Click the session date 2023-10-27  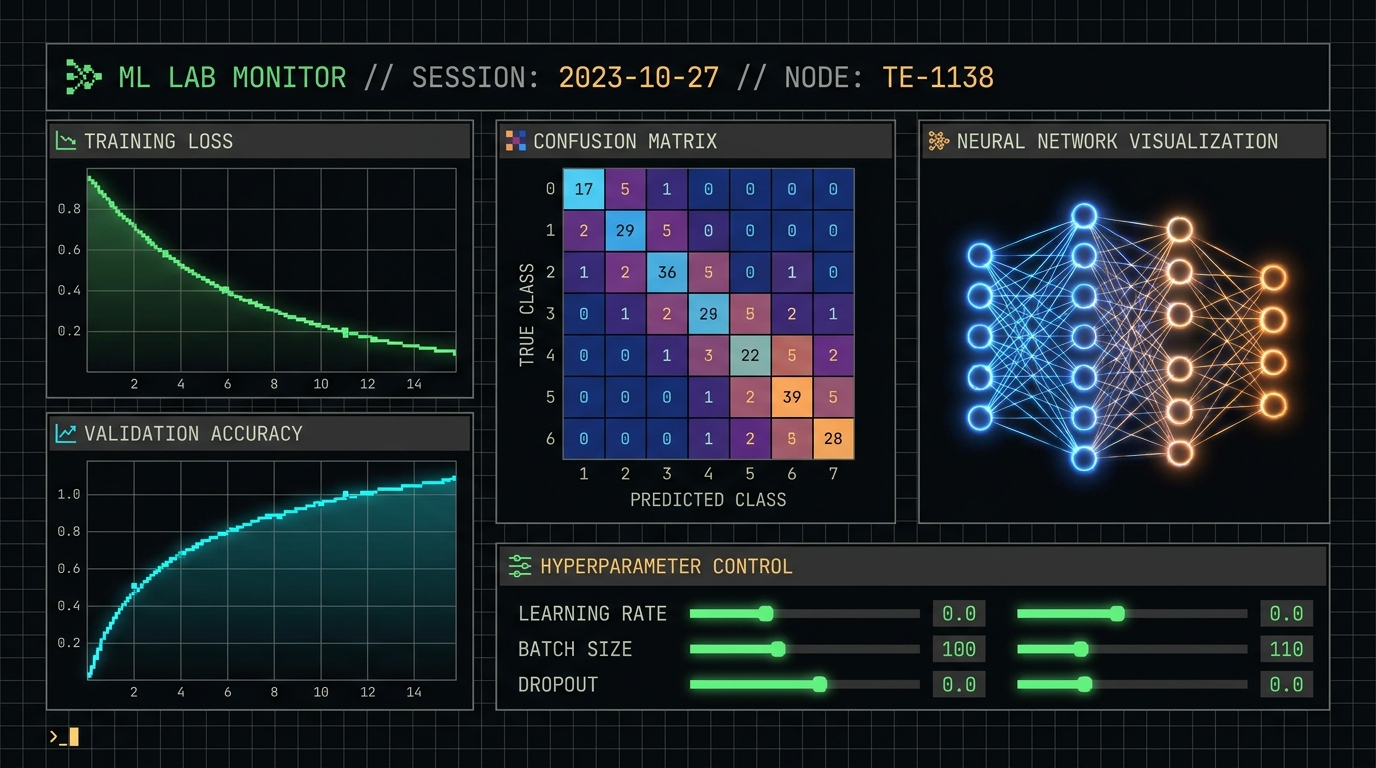pyautogui.click(x=638, y=77)
